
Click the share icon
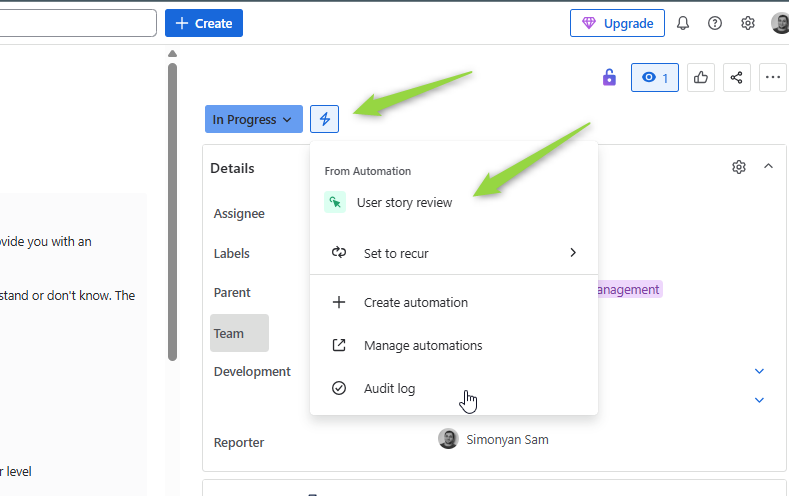point(737,77)
